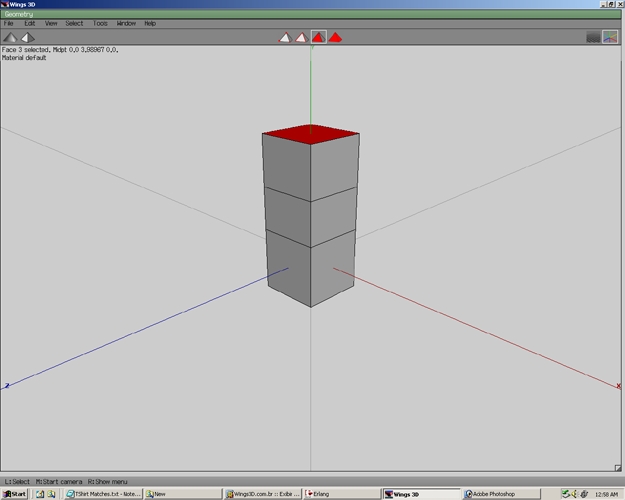Screen dimensions: 625x500
Task: Click second quick launch icon
Action: pos(51,494)
